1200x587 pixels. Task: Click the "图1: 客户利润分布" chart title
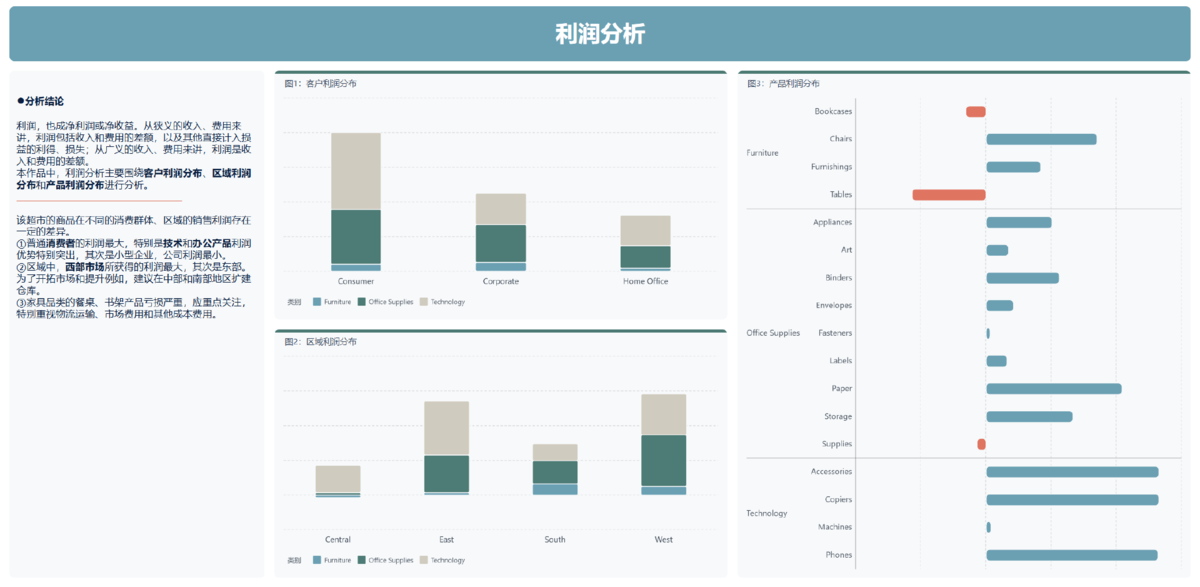tap(320, 83)
